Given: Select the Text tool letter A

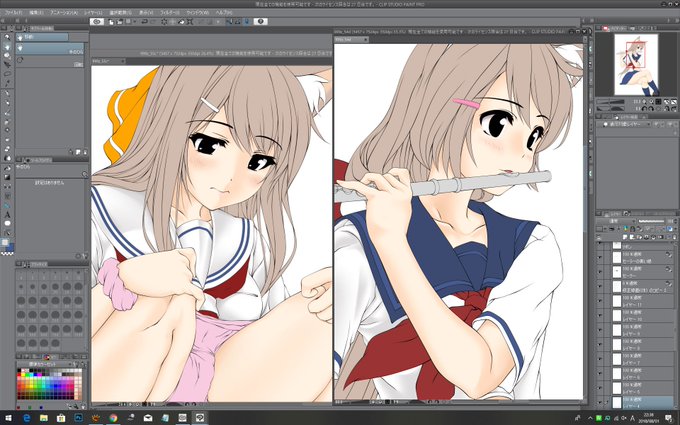Looking at the screenshot, I should click(x=7, y=215).
